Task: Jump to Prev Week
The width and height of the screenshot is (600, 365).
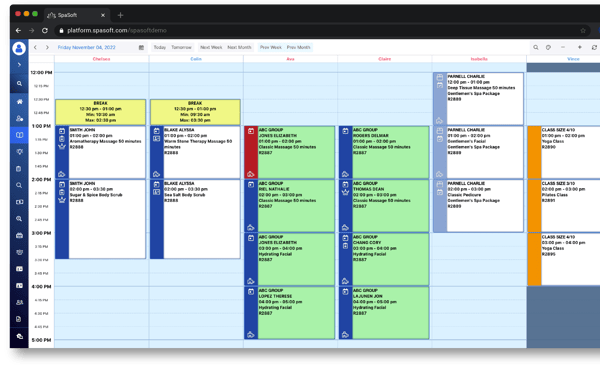Action: click(271, 47)
